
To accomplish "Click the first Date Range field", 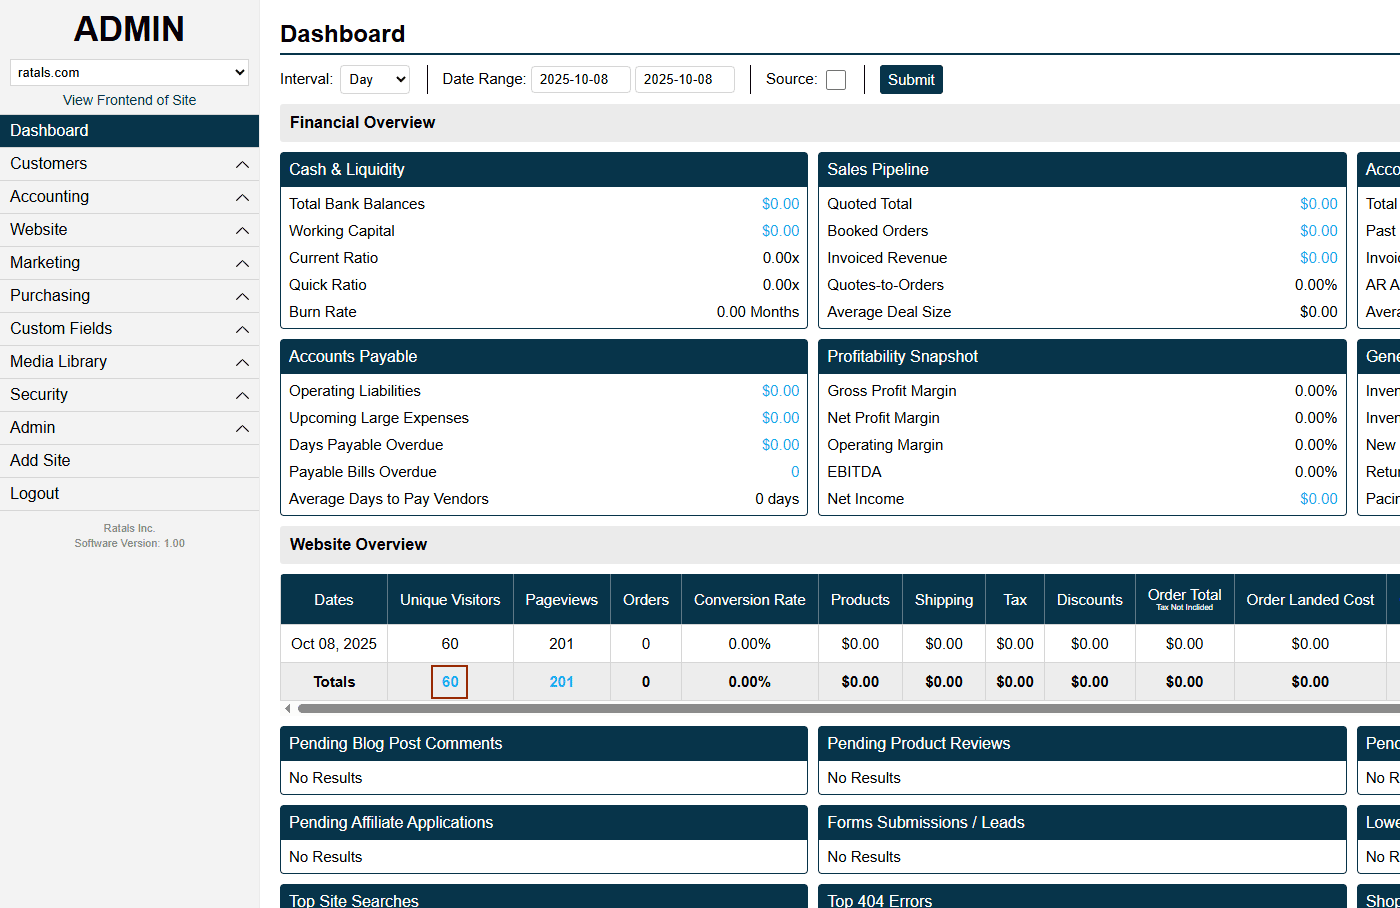I will tap(580, 79).
